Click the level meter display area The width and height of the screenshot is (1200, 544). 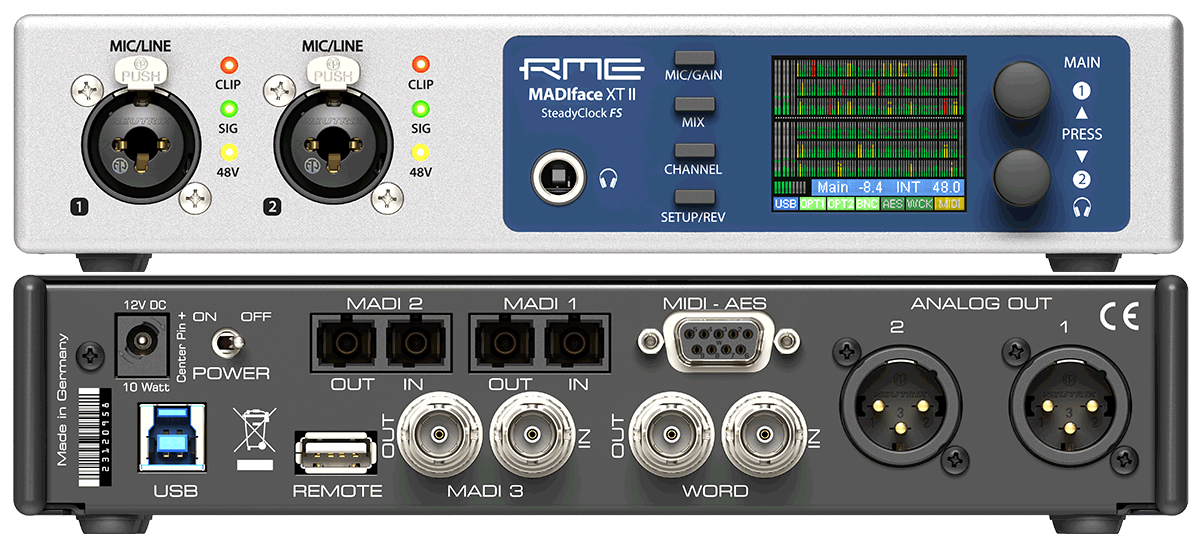click(x=869, y=118)
